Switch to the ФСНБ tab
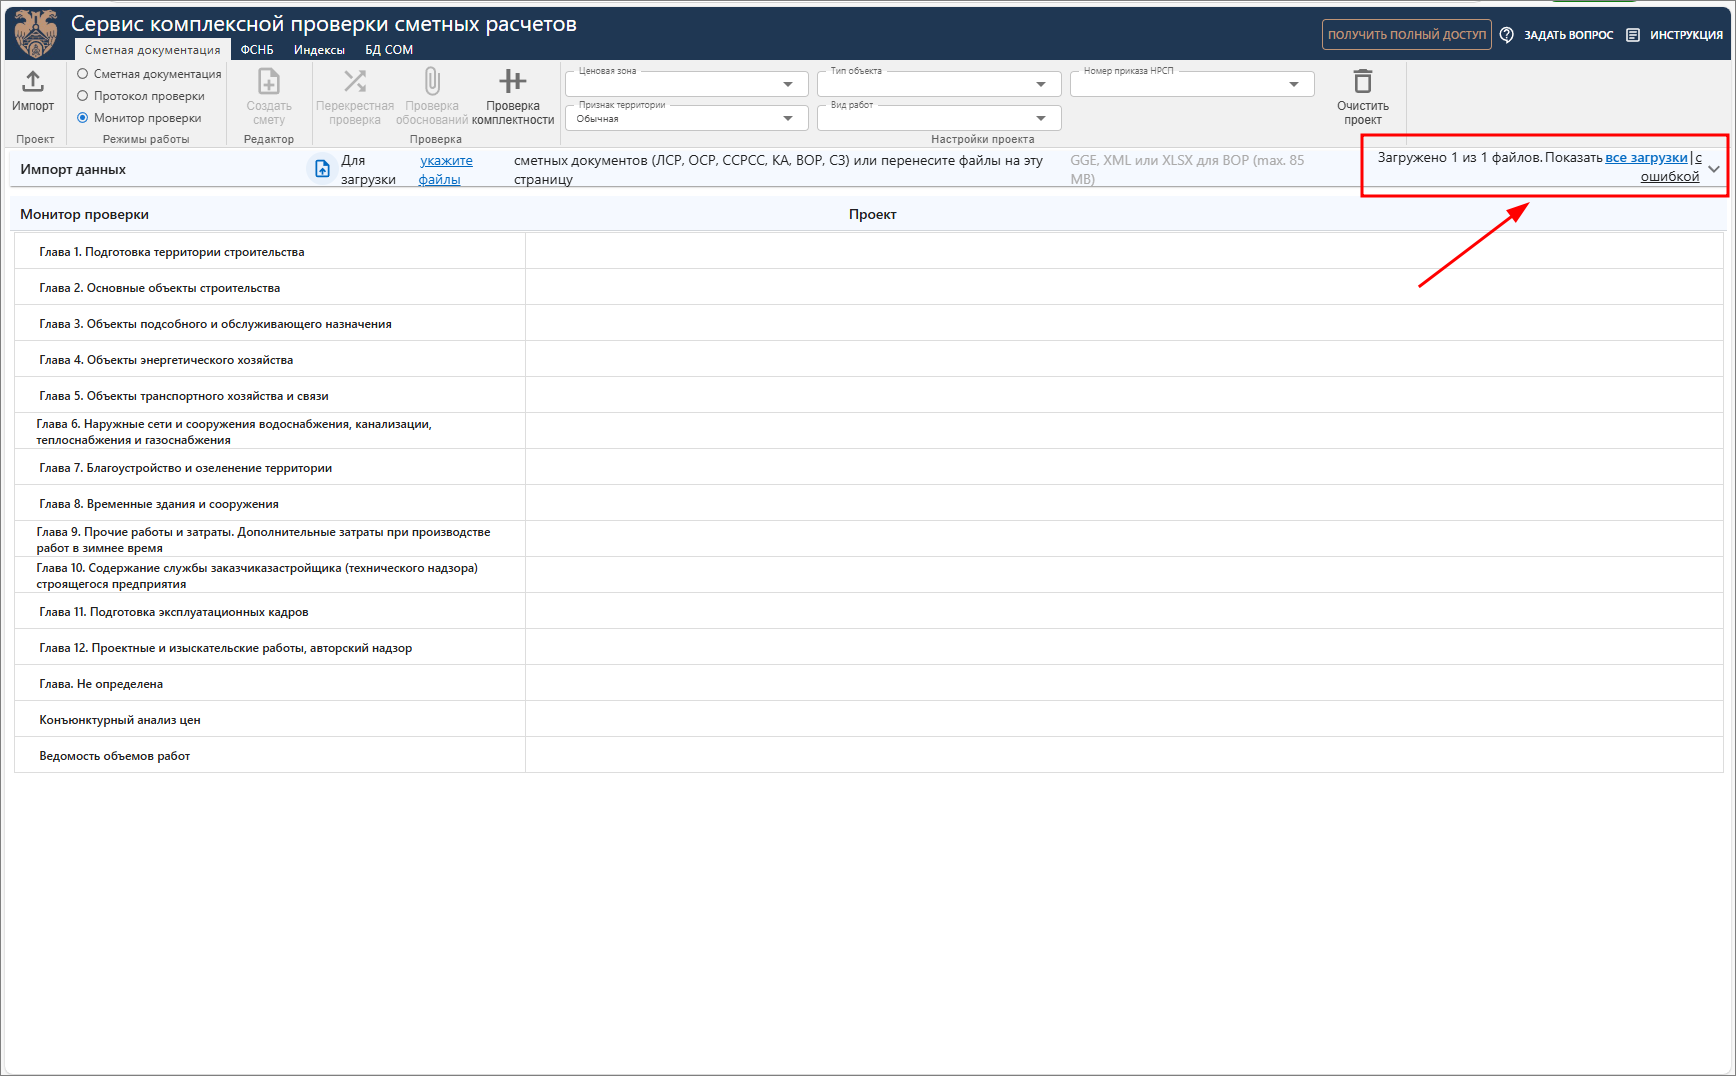 coord(257,50)
